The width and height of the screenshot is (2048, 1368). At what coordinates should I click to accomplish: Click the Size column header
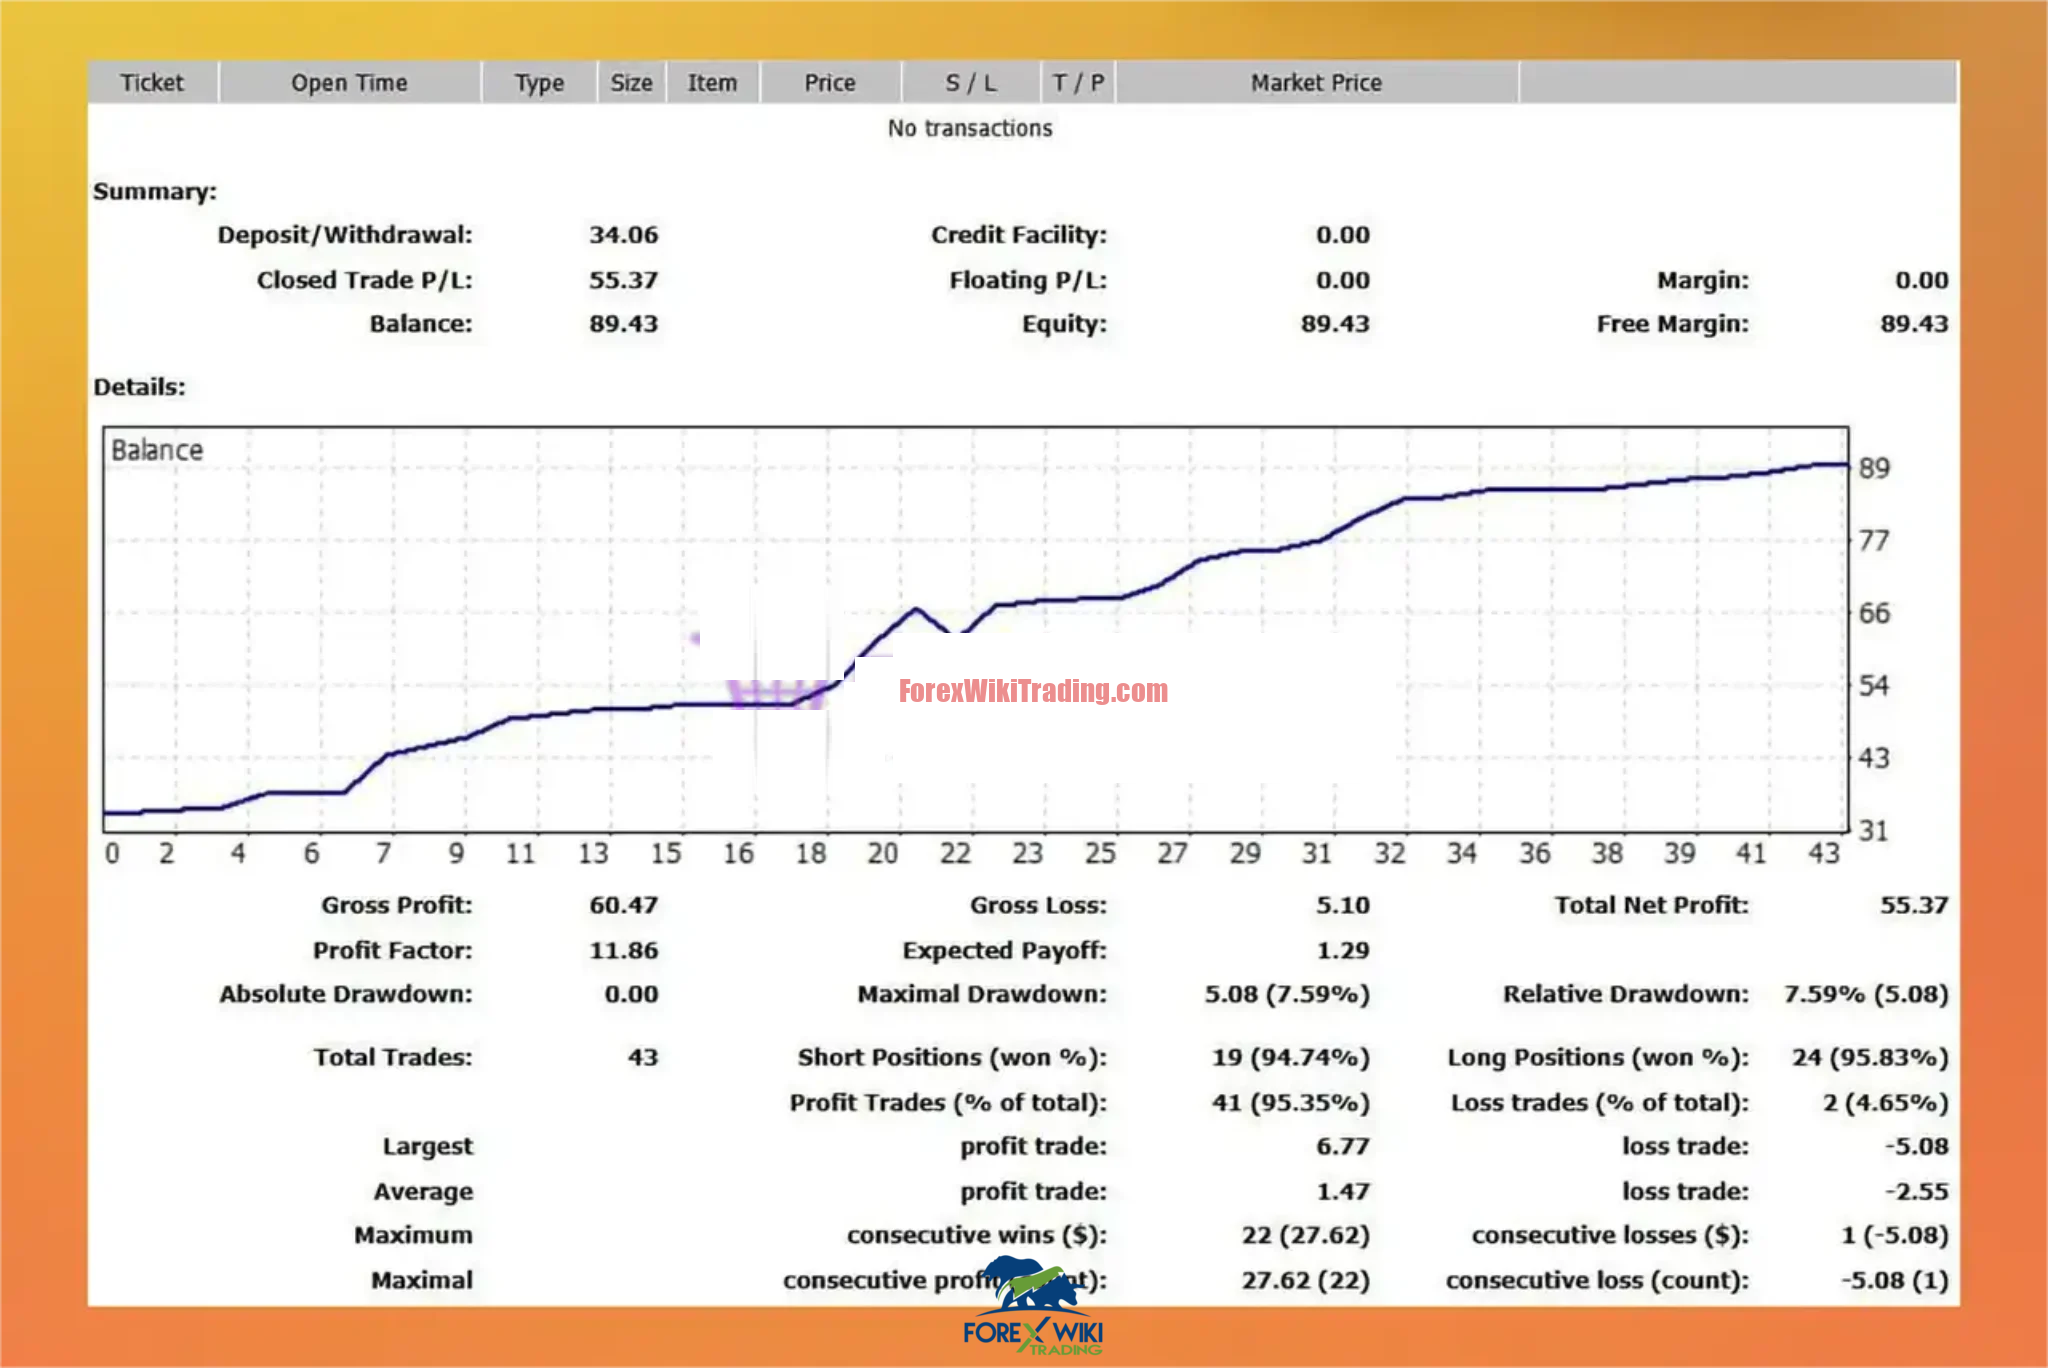pyautogui.click(x=631, y=83)
